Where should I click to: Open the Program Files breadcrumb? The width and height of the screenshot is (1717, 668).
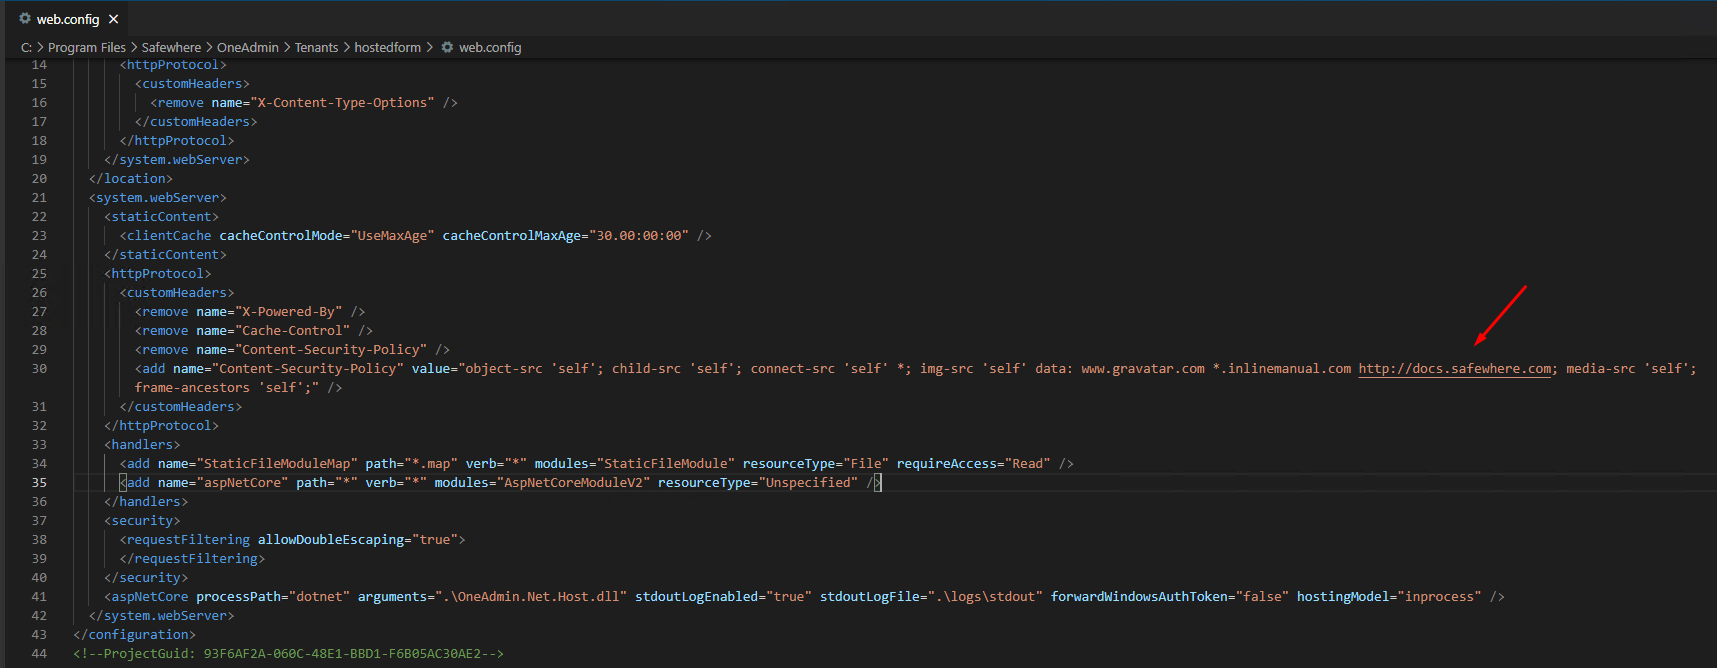86,47
